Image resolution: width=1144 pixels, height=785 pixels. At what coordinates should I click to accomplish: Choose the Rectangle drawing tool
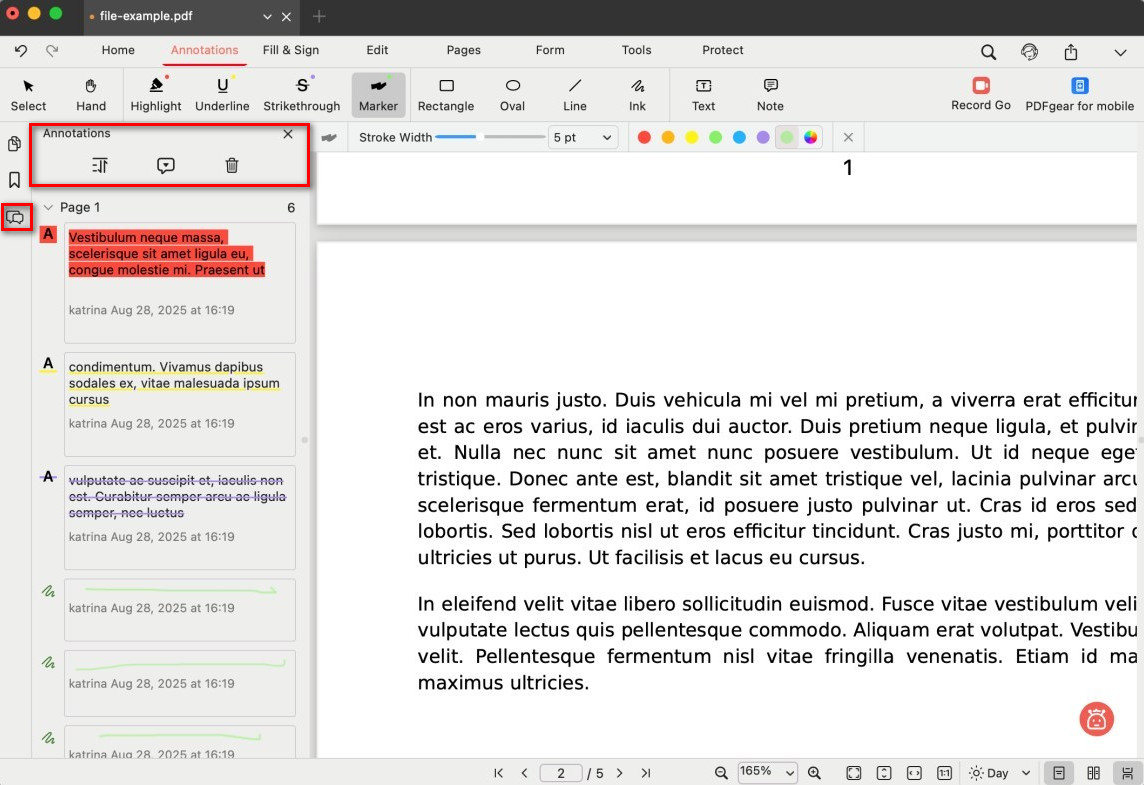(446, 95)
